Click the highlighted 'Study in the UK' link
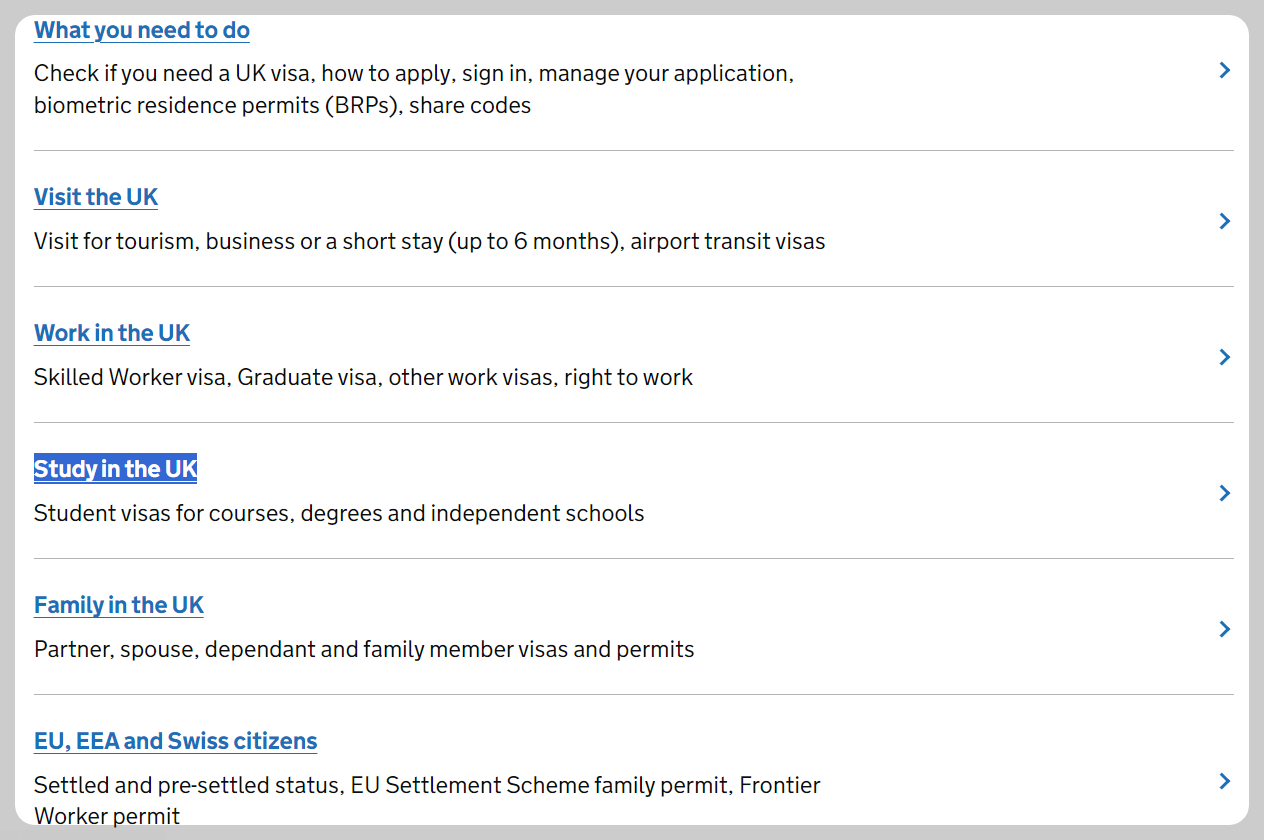1264x840 pixels. coord(115,469)
